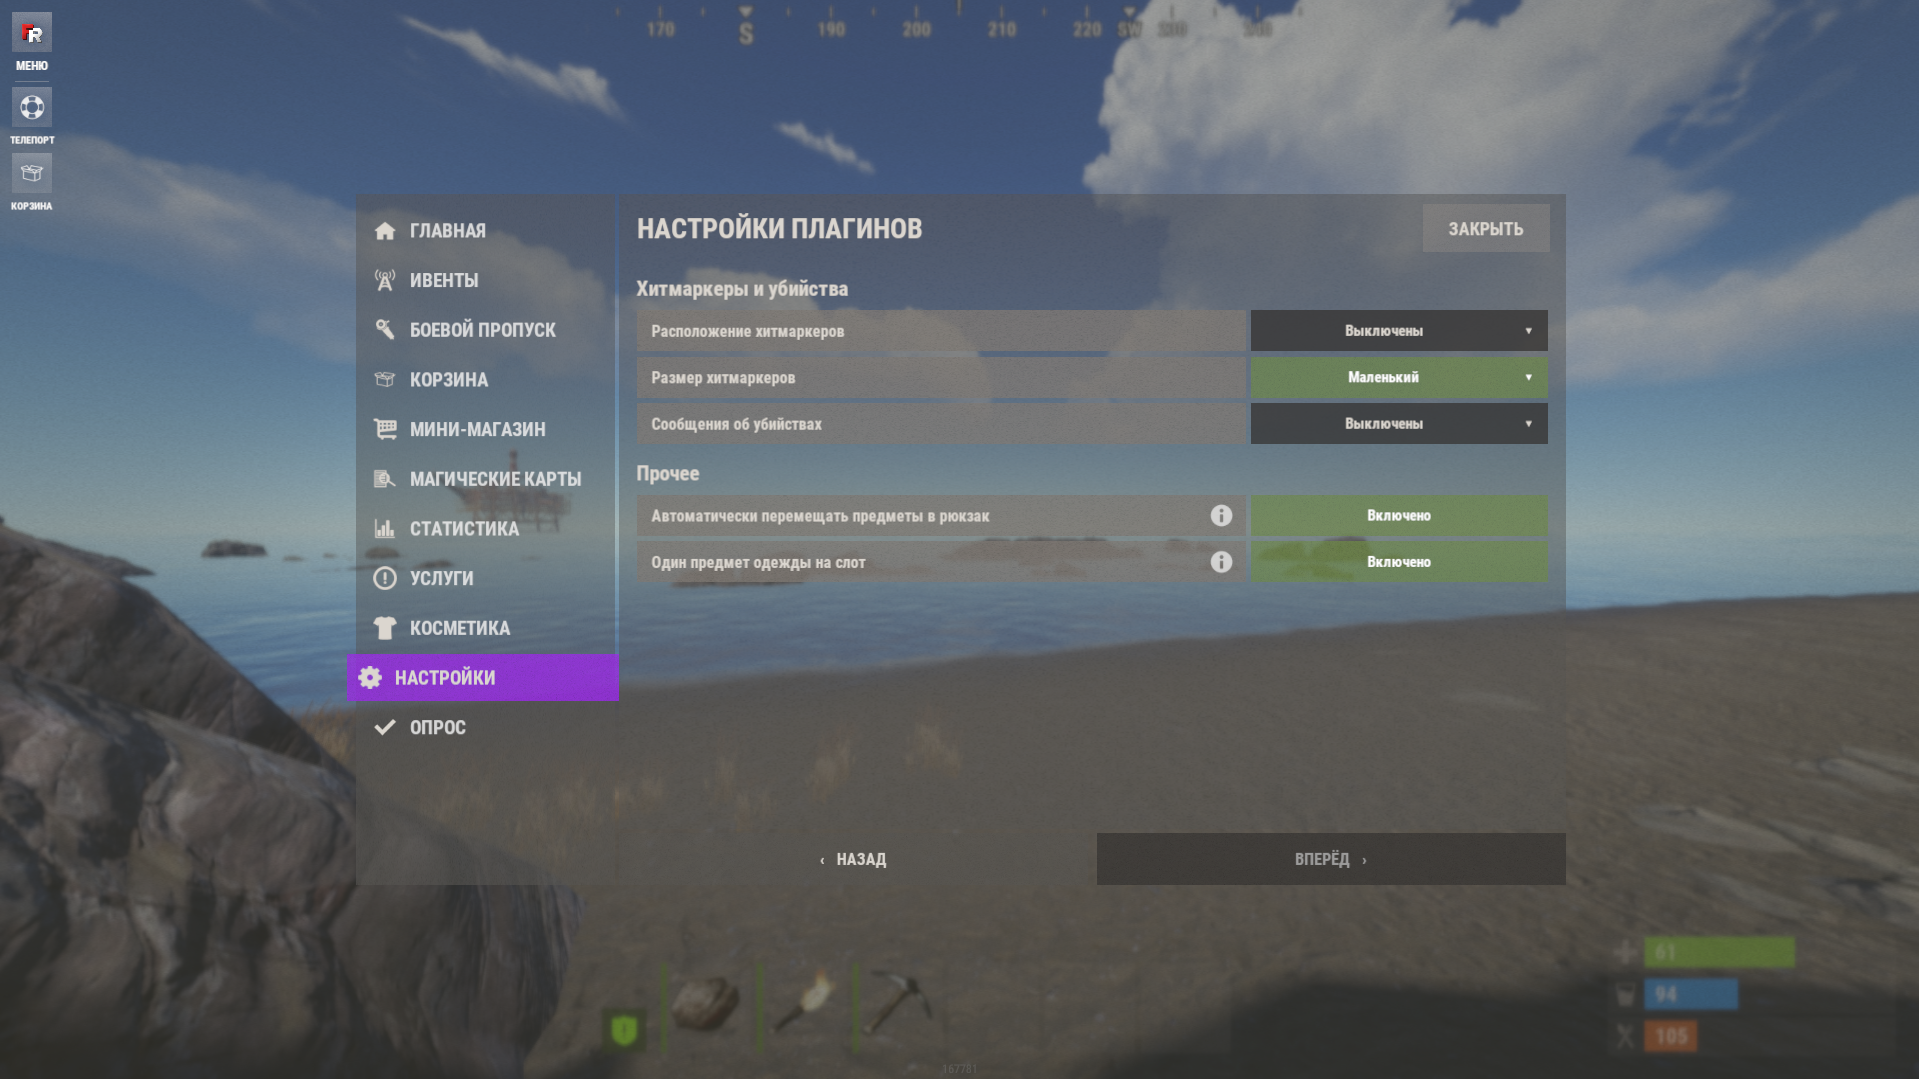The width and height of the screenshot is (1919, 1079).
Task: Open the КОРЗИНА box icon in HUD
Action: tap(32, 174)
